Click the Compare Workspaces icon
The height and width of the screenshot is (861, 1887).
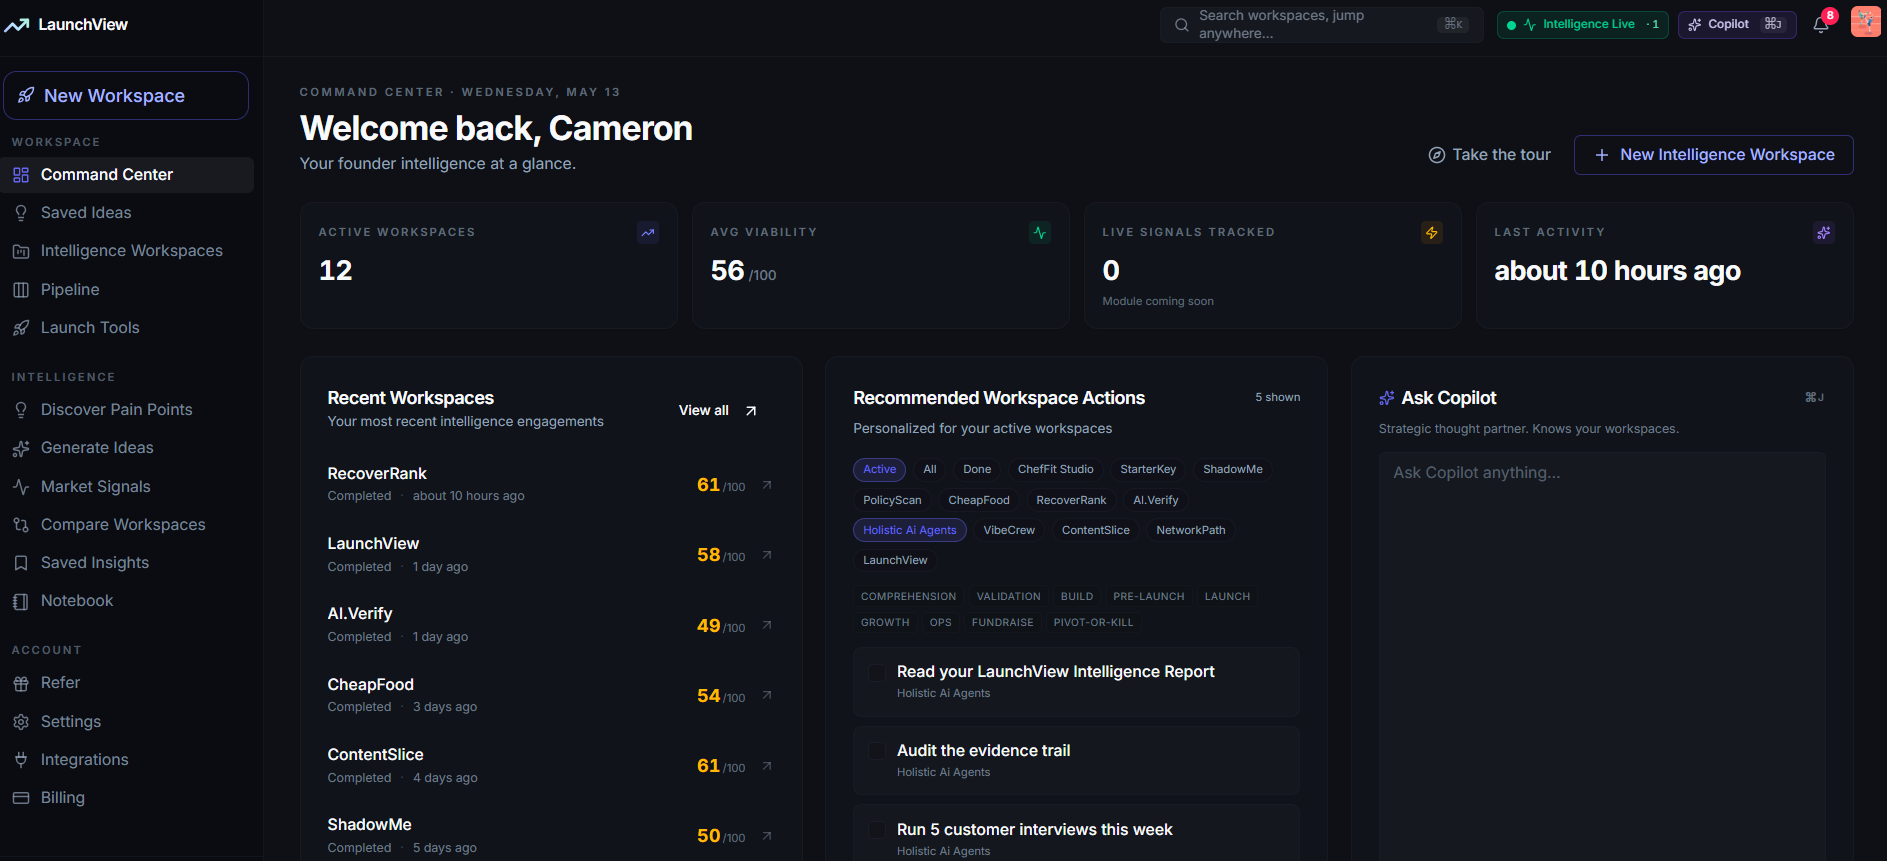pos(21,525)
